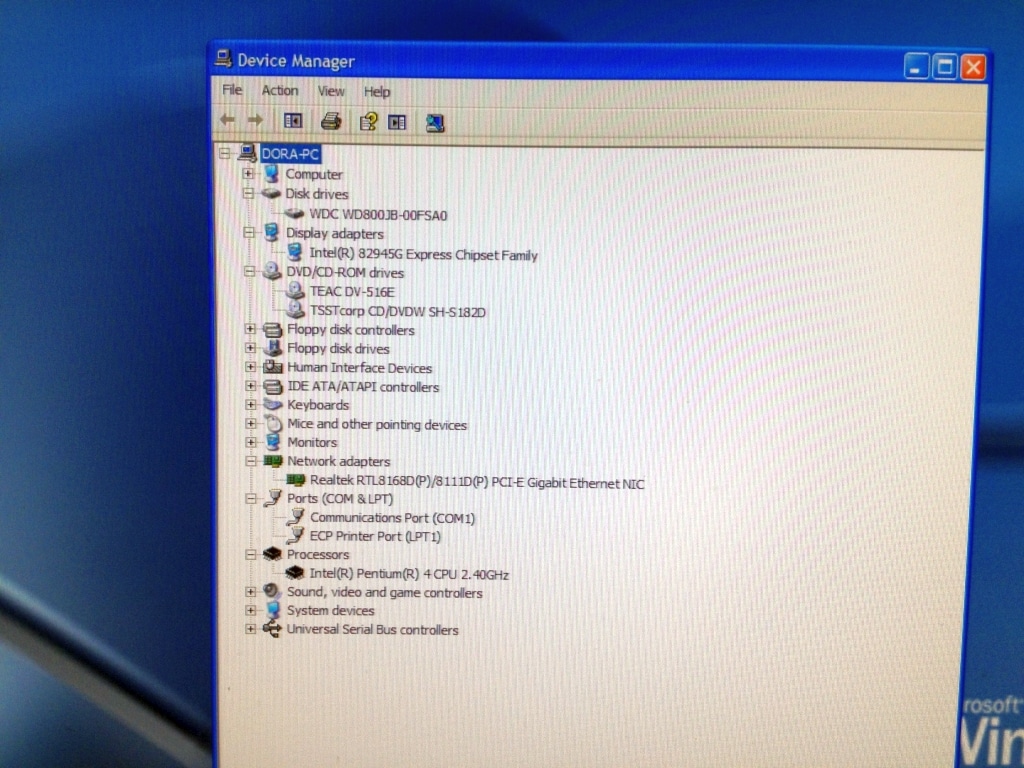Click the Universal Serial Bus controllers icon
Screen dimensions: 1024x768
[272, 629]
